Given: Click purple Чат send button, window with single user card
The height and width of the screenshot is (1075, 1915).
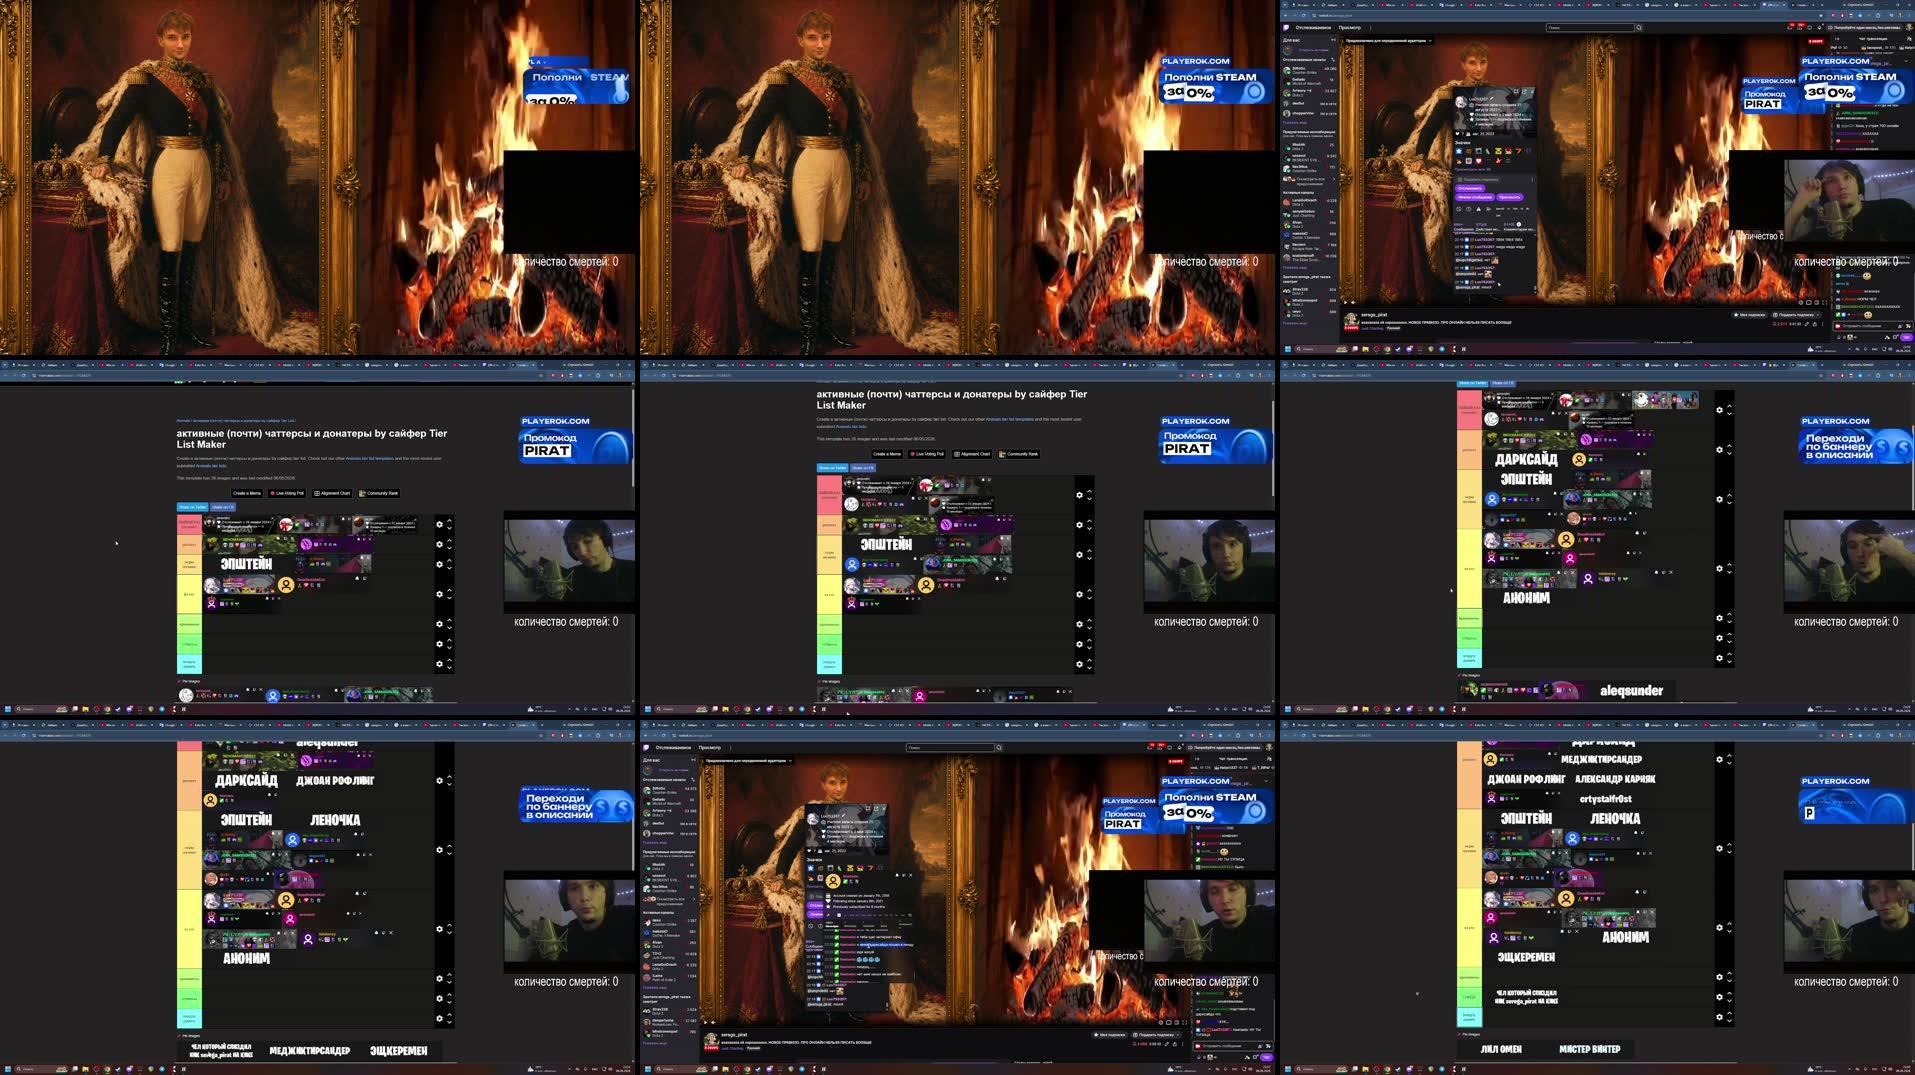Looking at the screenshot, I should (x=1907, y=337).
